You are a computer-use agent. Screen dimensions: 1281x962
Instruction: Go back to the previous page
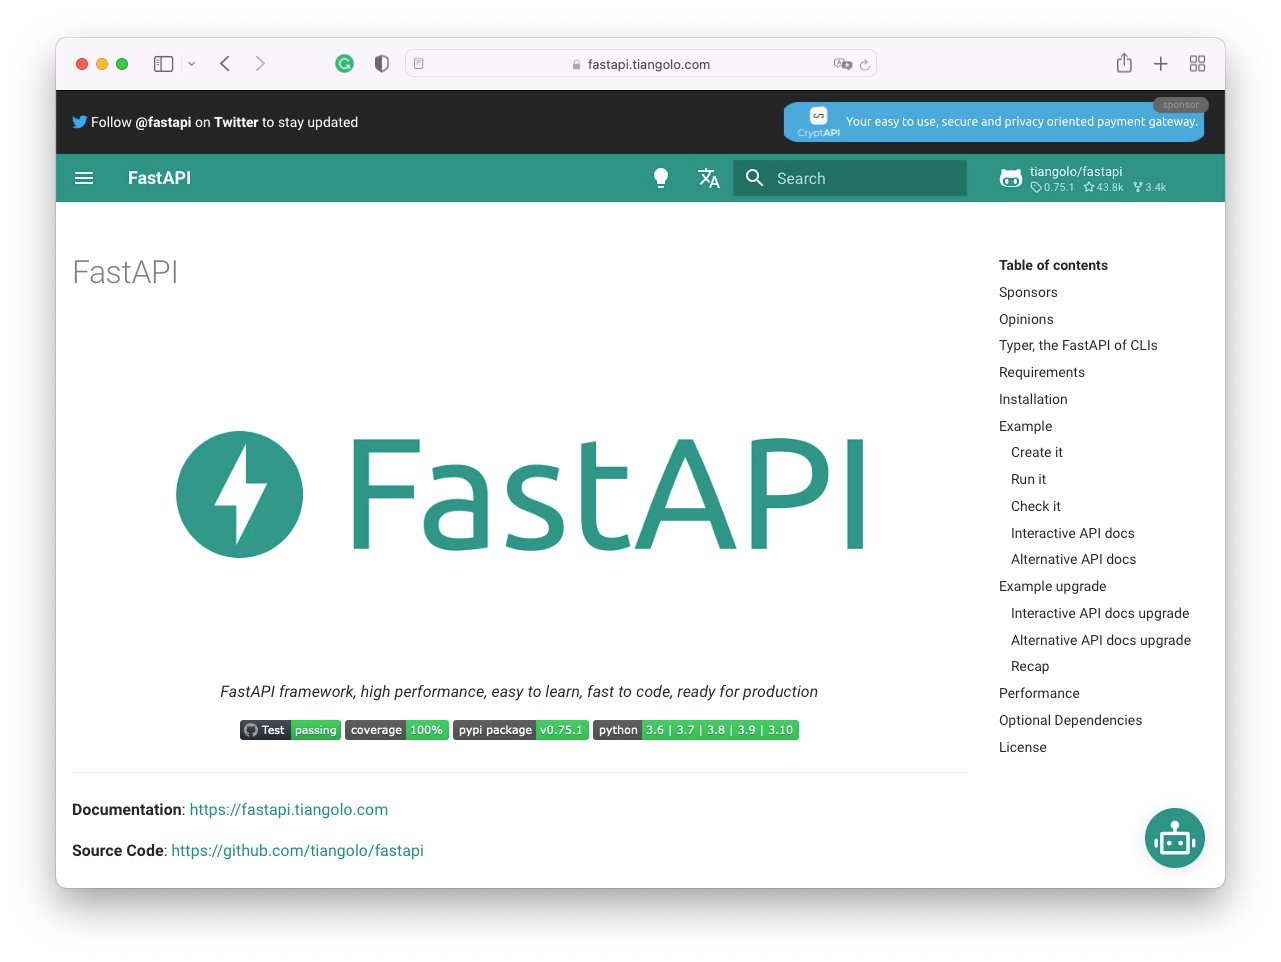pos(225,64)
